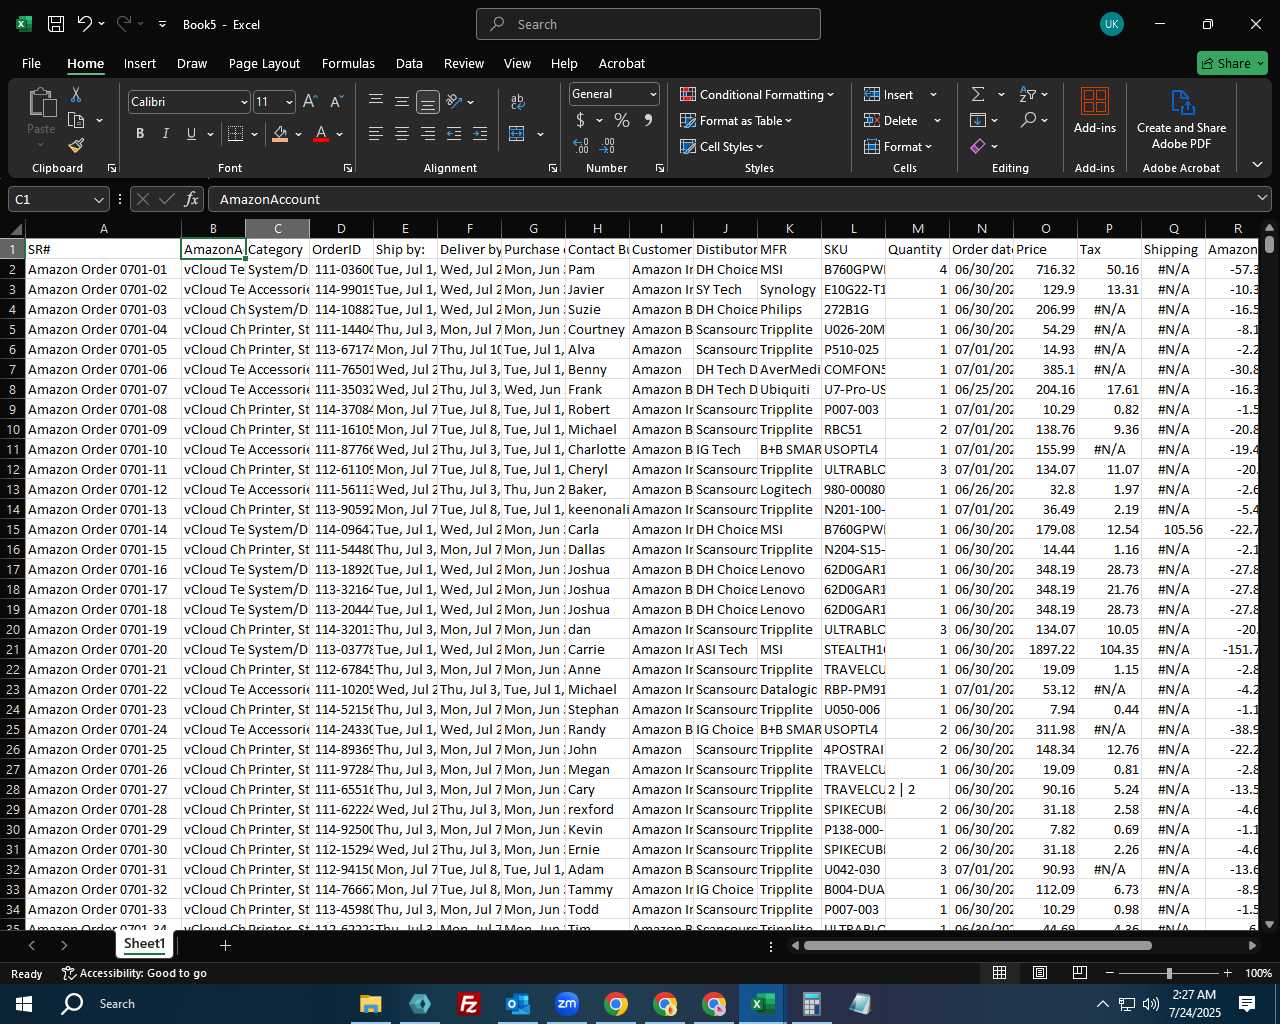Image resolution: width=1280 pixels, height=1024 pixels.
Task: Open the Add-ins button
Action: (1095, 110)
